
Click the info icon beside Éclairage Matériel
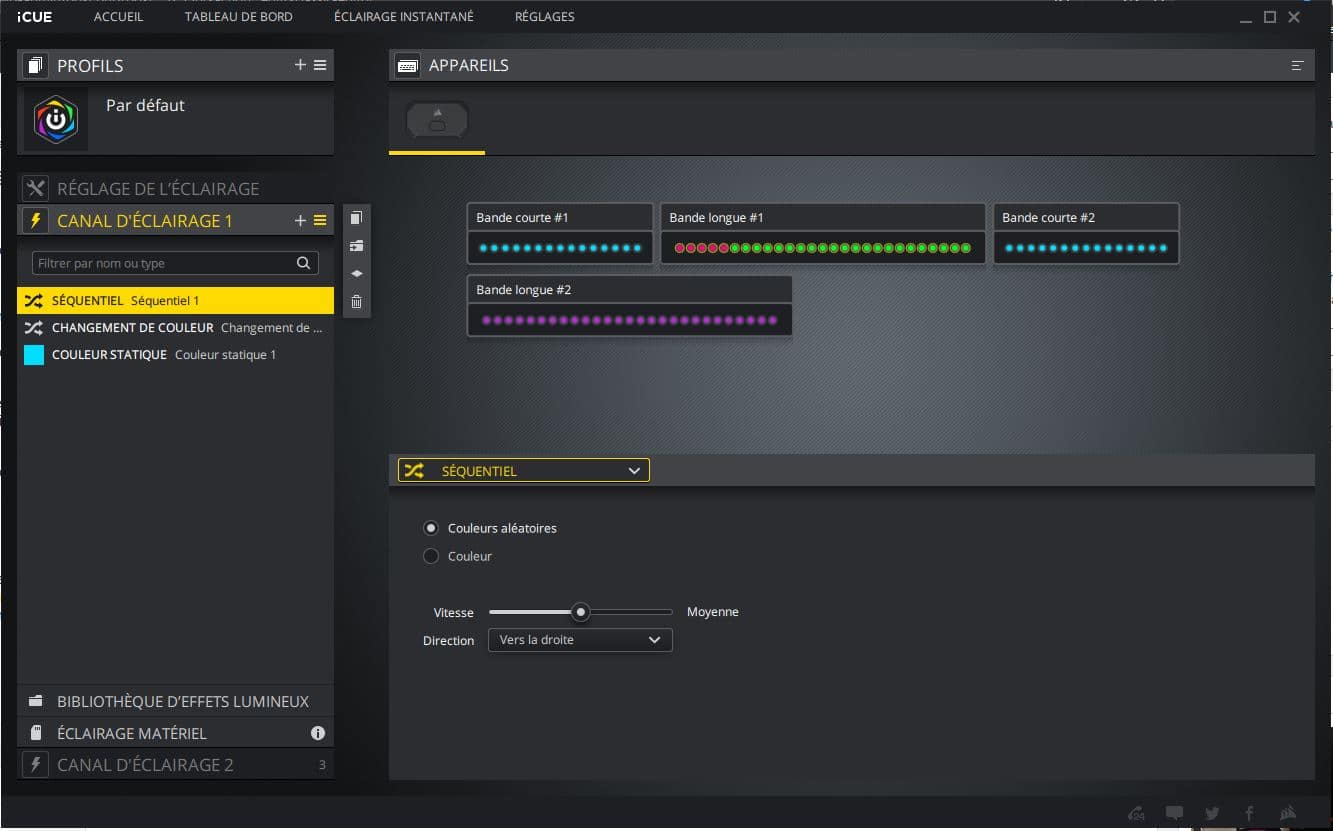(x=318, y=733)
